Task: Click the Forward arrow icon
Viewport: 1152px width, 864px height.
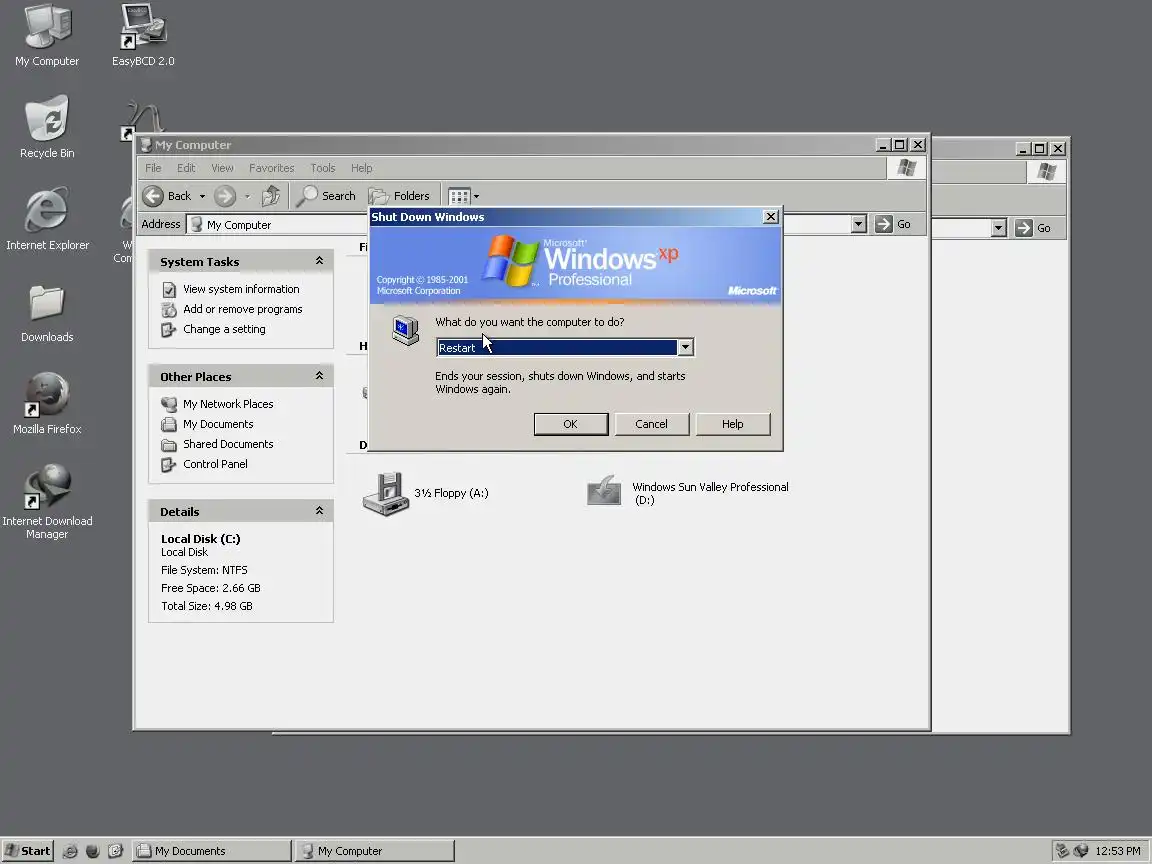Action: 225,196
